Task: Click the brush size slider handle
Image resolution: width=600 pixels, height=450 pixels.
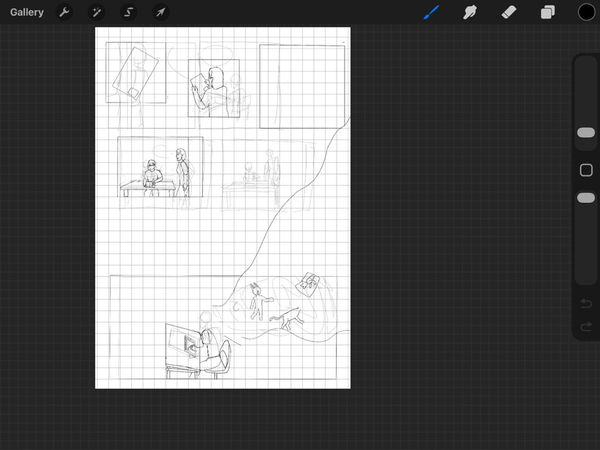Action: 586,132
